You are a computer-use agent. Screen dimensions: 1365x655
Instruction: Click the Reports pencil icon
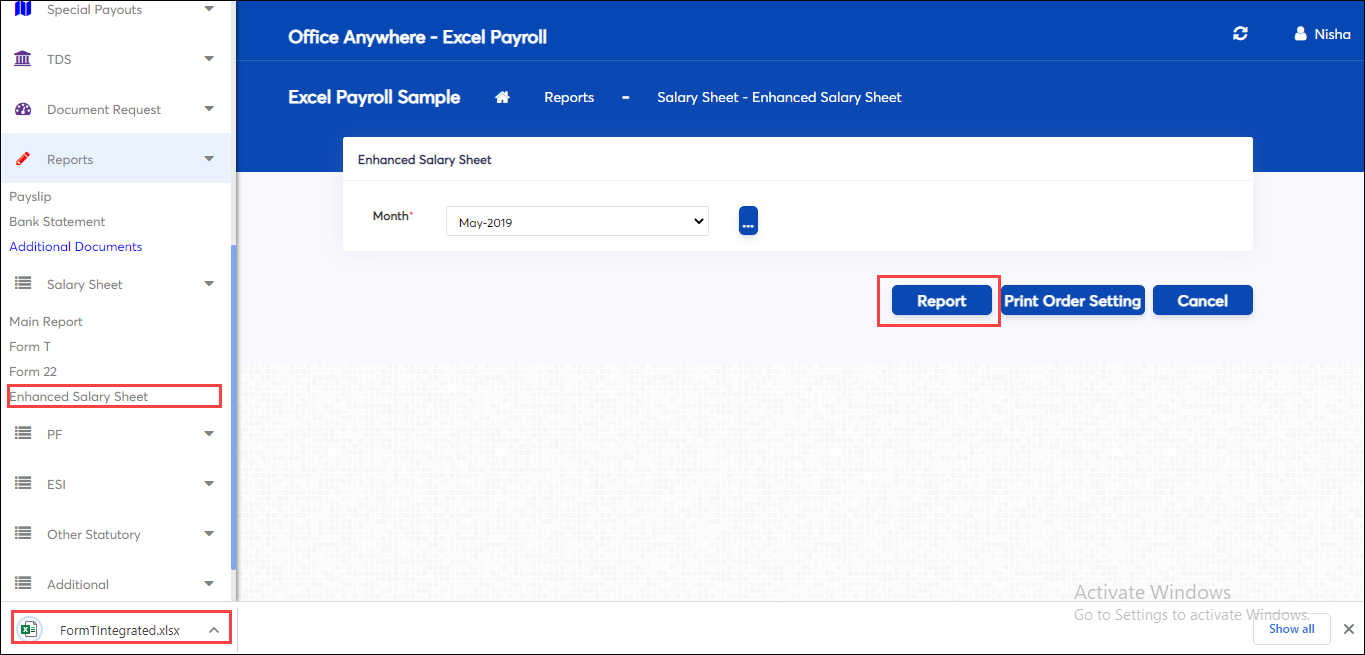click(x=23, y=159)
